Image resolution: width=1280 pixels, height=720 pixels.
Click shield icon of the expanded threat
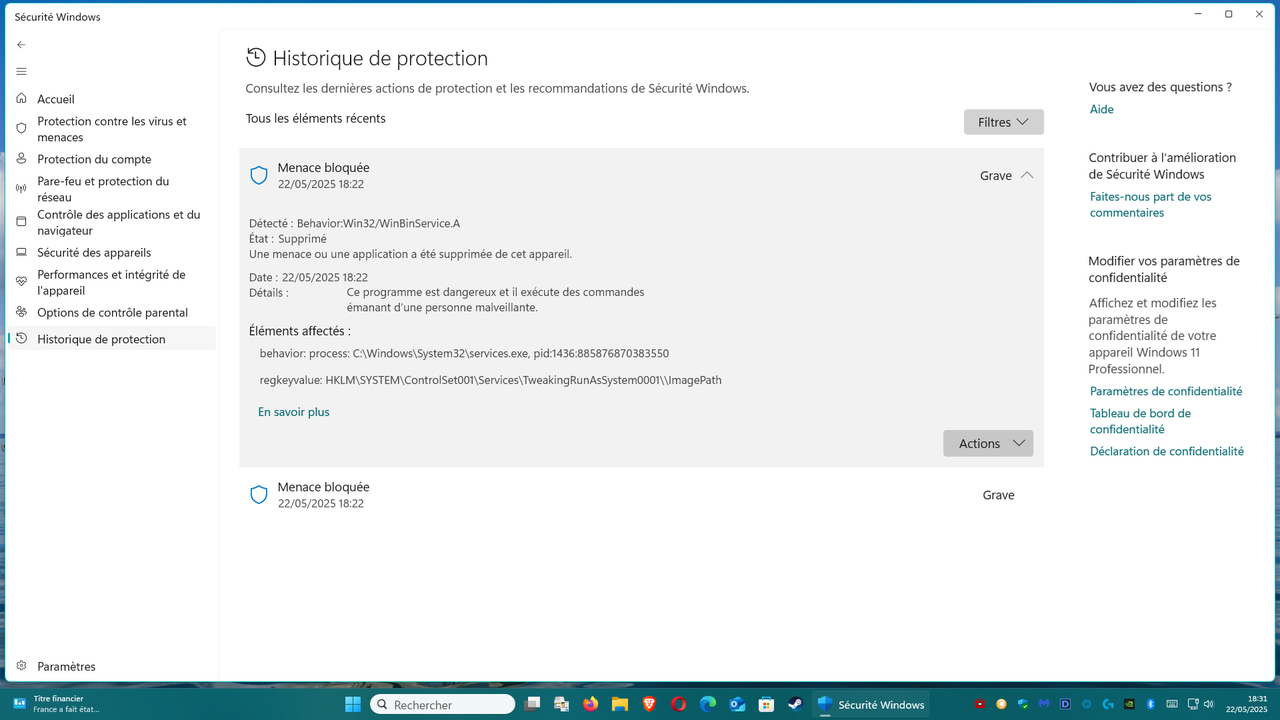click(x=259, y=176)
